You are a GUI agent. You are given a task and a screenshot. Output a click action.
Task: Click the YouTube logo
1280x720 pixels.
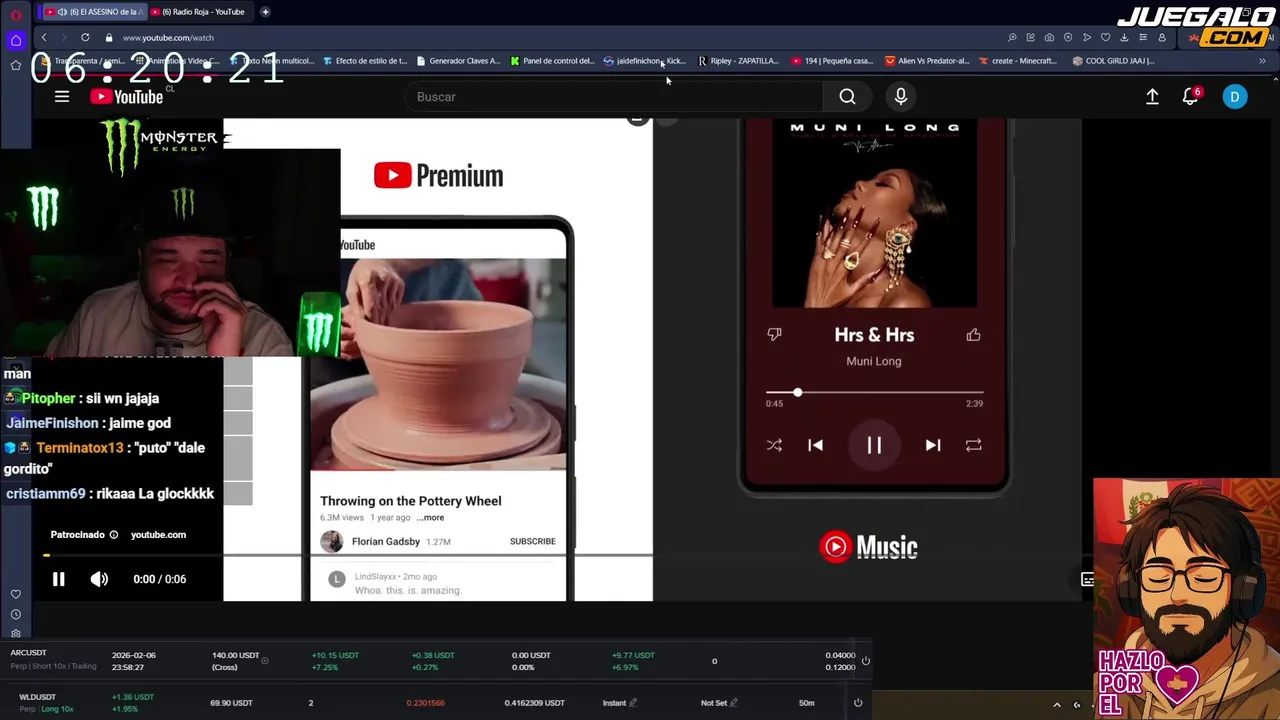coord(127,96)
